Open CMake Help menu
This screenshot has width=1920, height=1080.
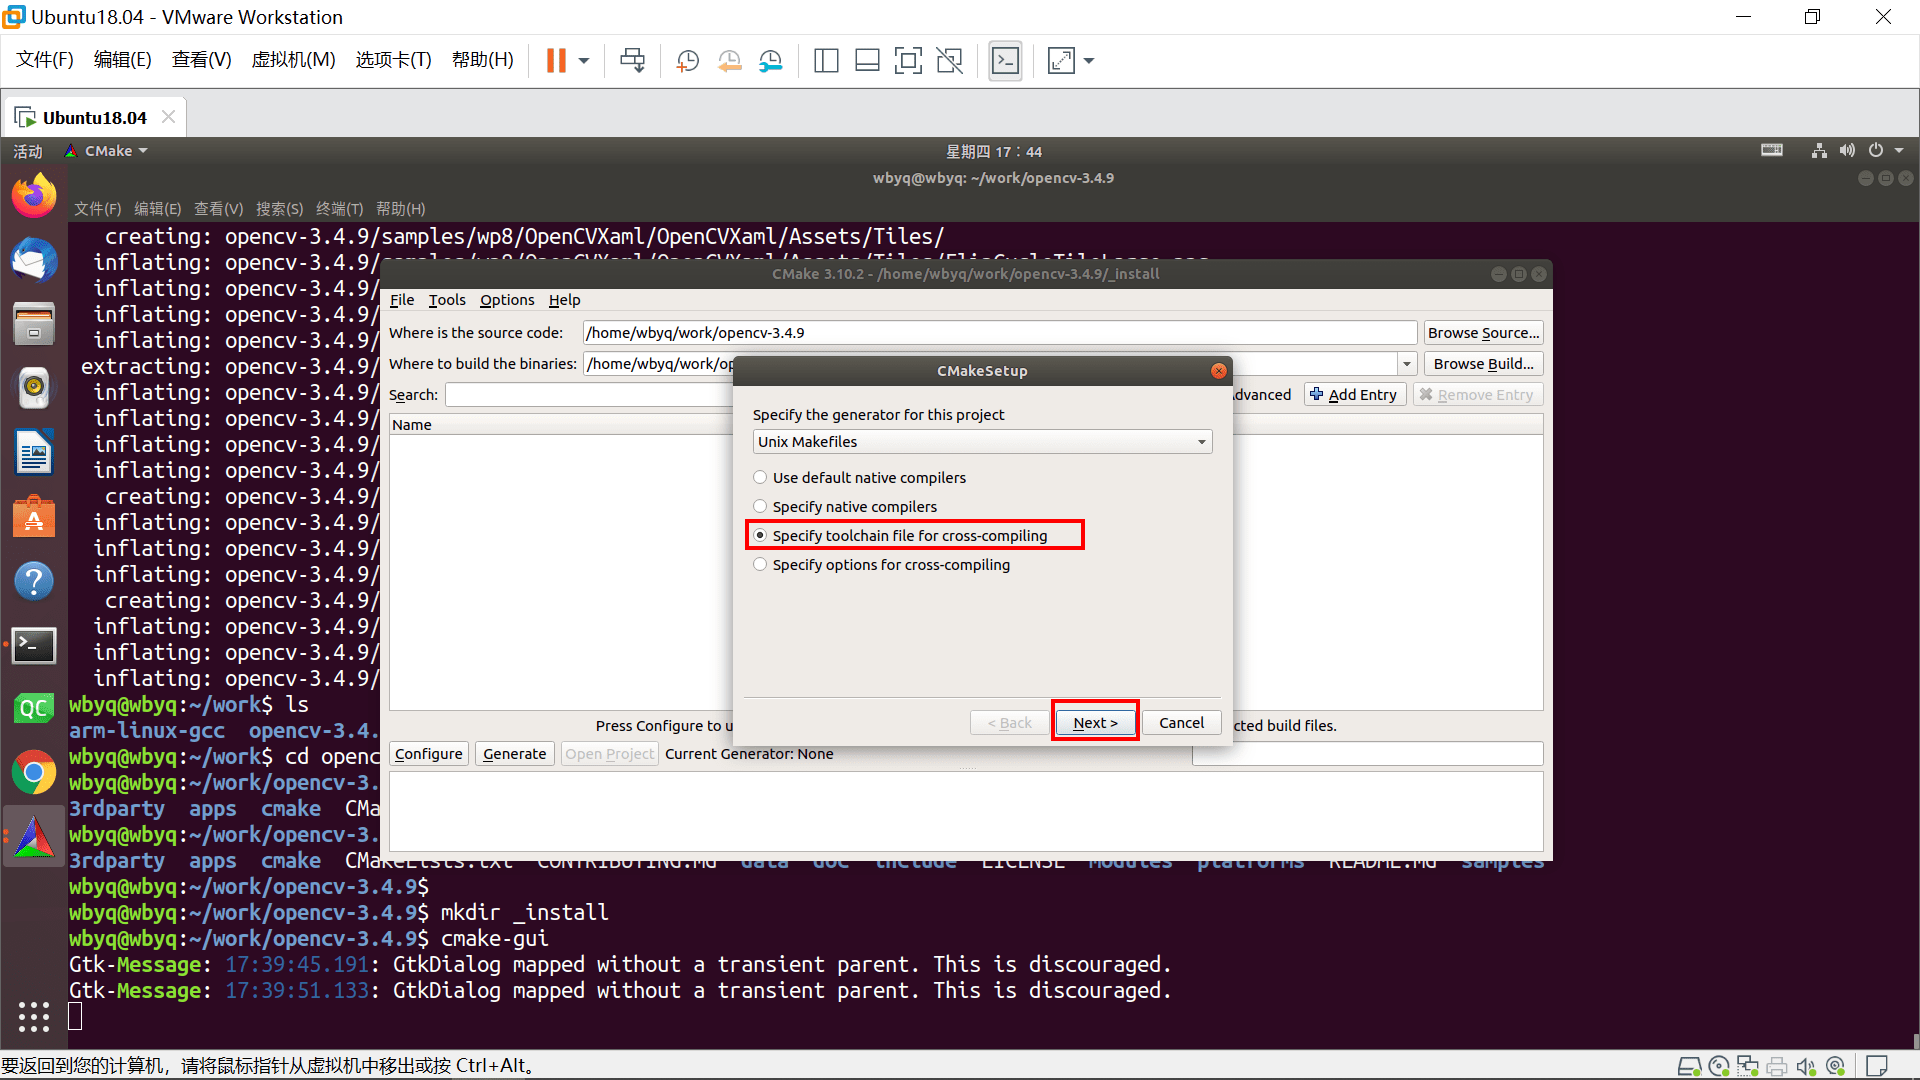tap(564, 300)
